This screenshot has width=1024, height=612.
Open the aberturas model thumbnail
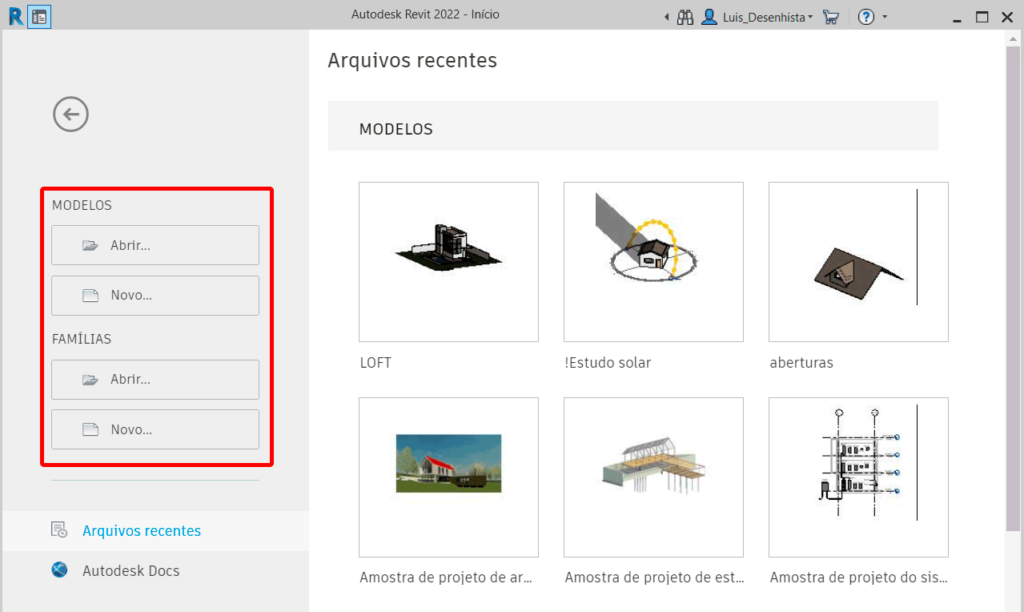[x=859, y=262]
